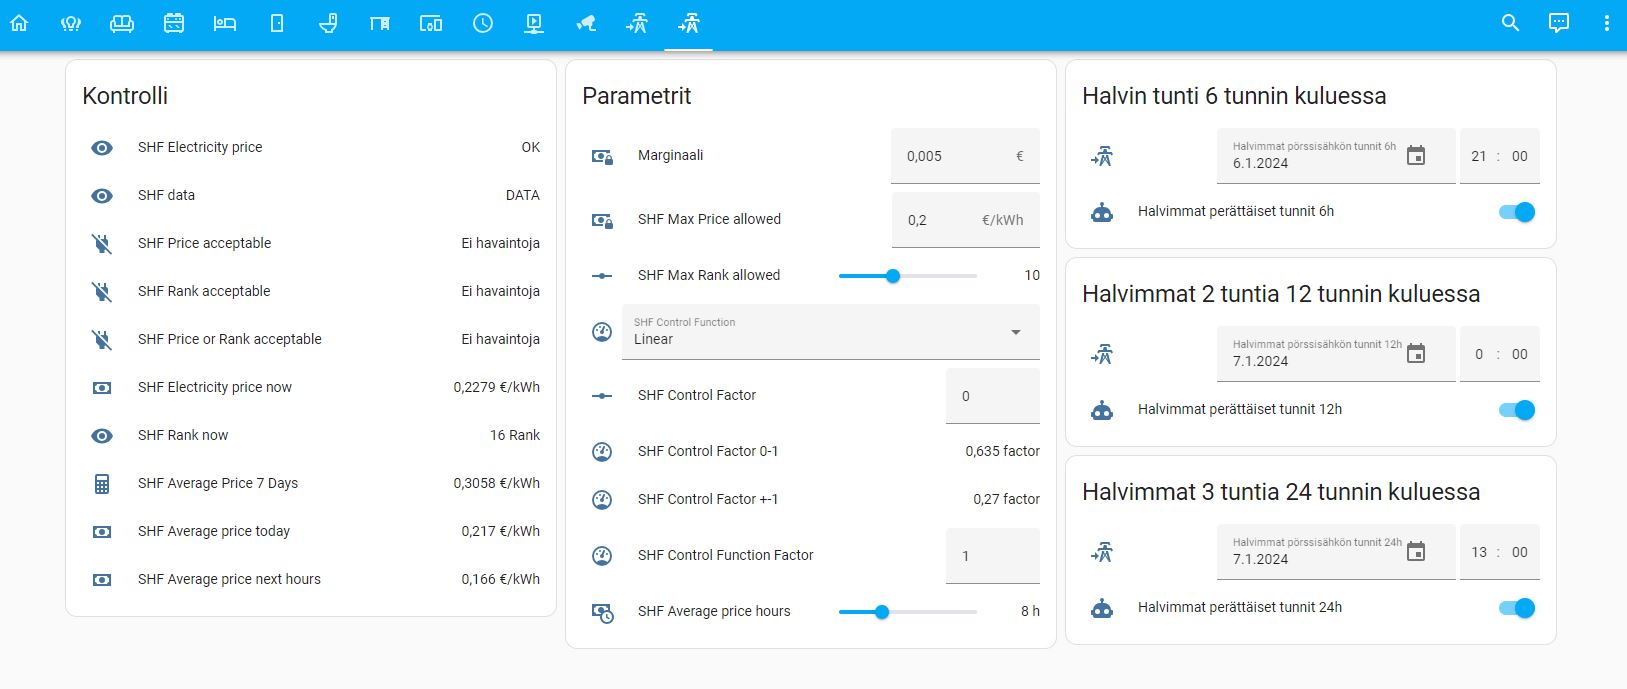Click the calculator icon beside Average Price 7 Days
This screenshot has height=689, width=1627.
point(102,484)
